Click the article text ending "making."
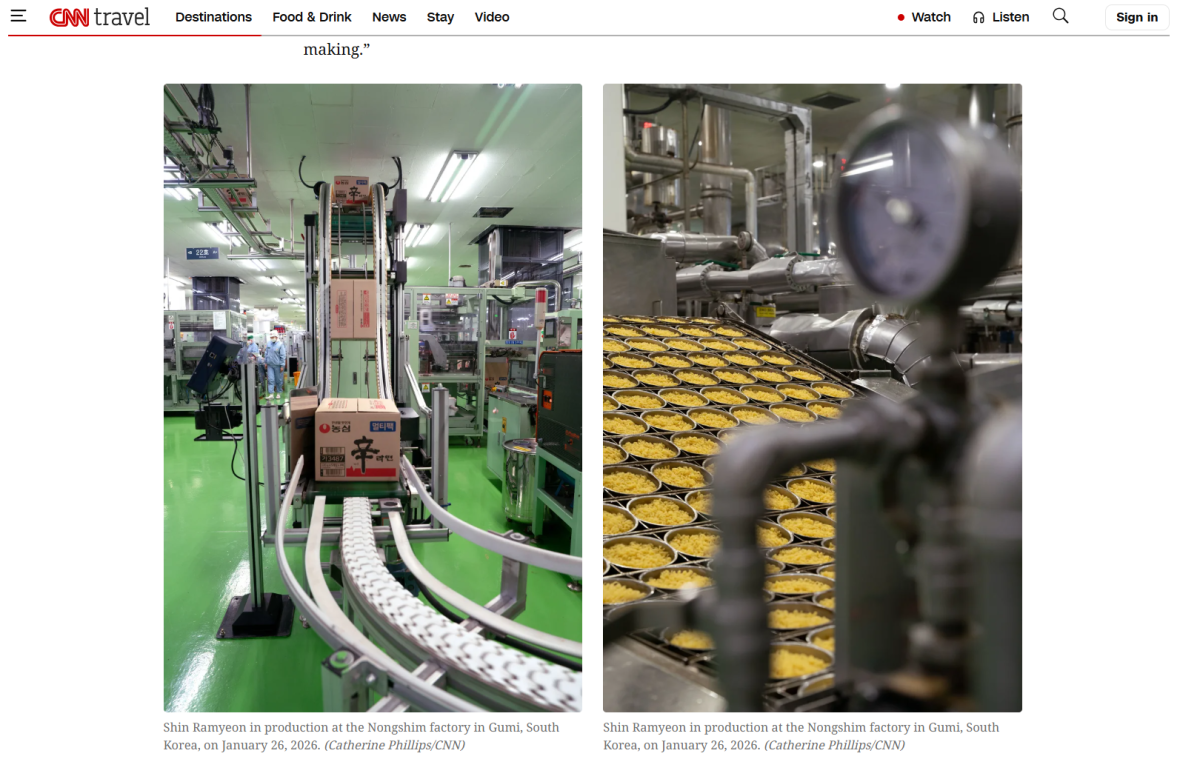The width and height of the screenshot is (1200, 759). [x=337, y=49]
